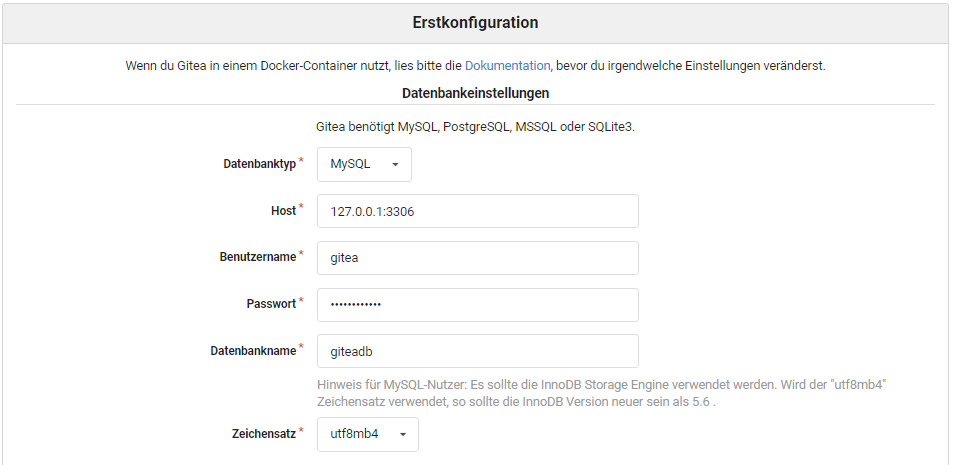Viewport: 955px width, 465px height.
Task: Click the Datenbankname label
Action: 253,351
